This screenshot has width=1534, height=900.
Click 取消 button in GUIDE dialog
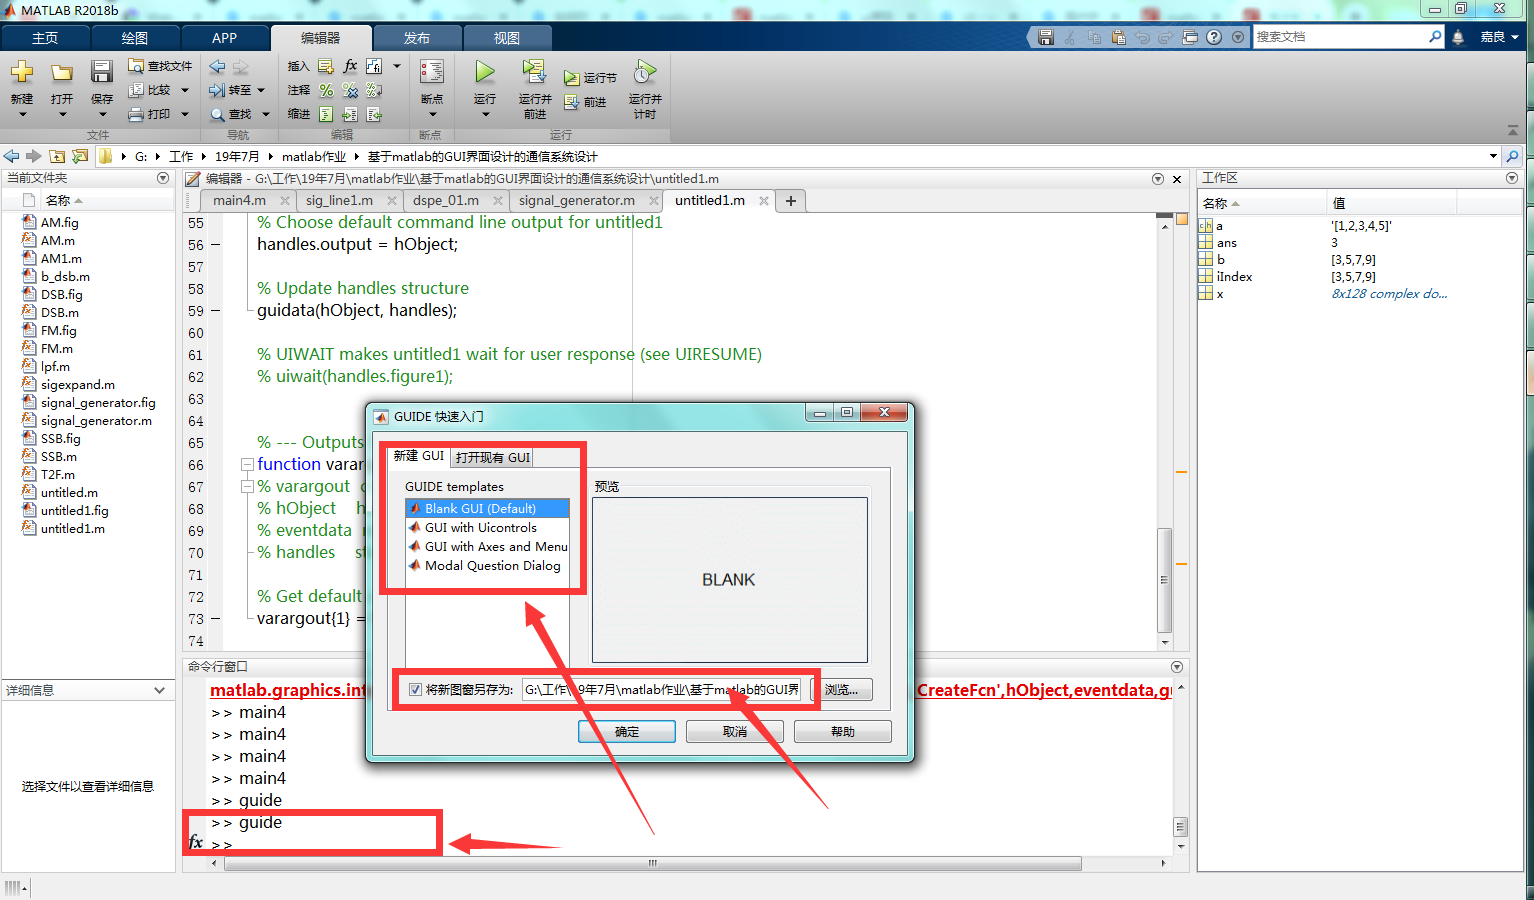pos(735,732)
